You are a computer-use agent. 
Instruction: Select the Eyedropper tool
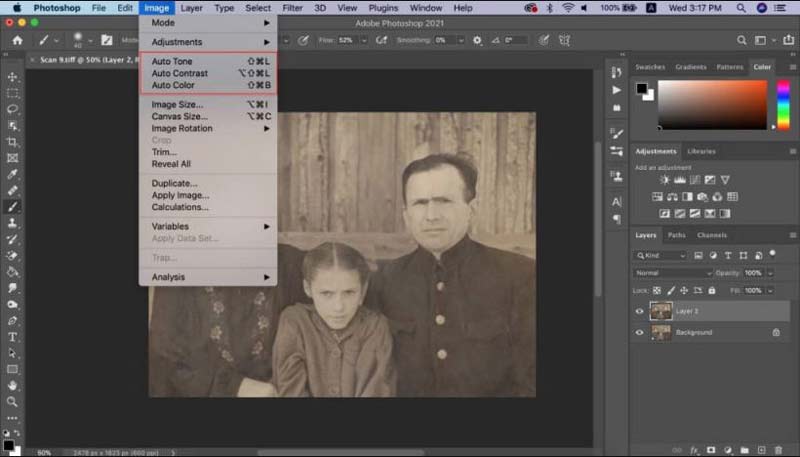click(x=13, y=173)
